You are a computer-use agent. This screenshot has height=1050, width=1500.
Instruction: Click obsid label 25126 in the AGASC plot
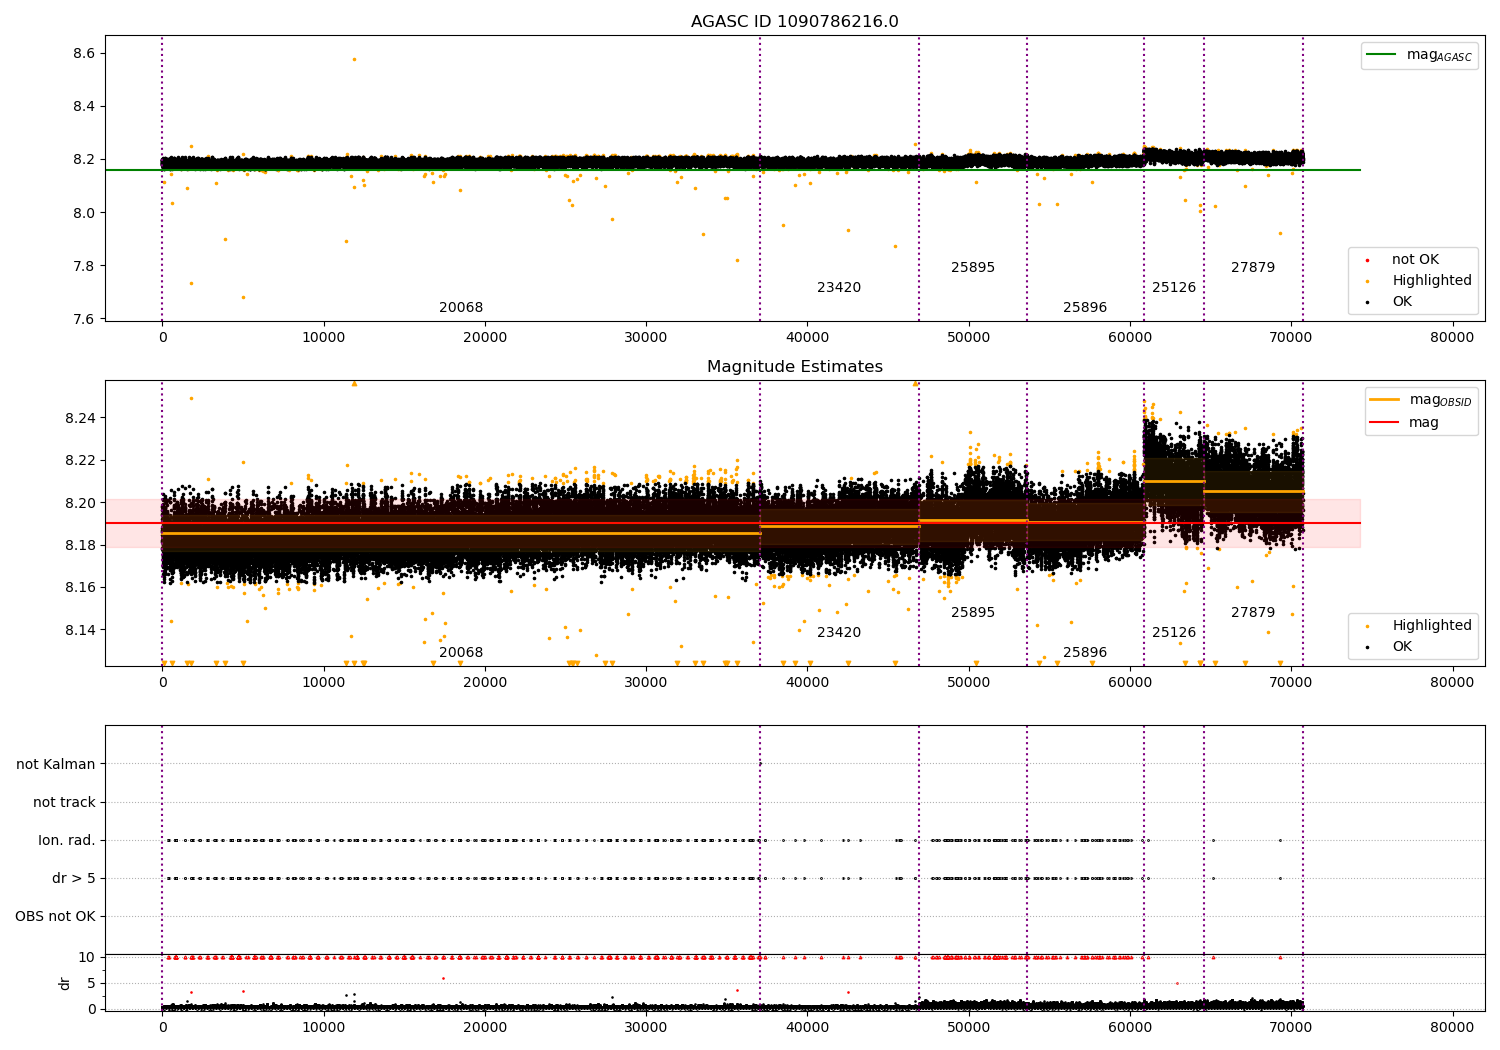point(1174,288)
